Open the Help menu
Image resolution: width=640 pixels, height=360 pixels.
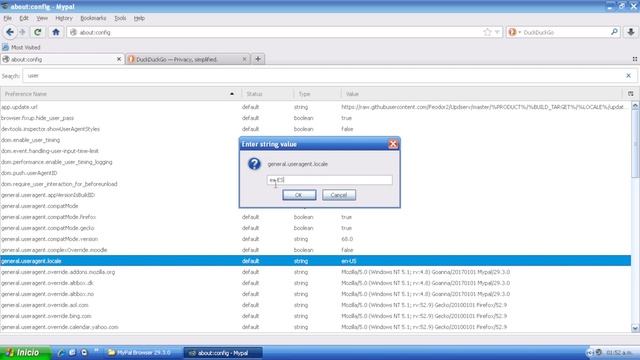139,18
